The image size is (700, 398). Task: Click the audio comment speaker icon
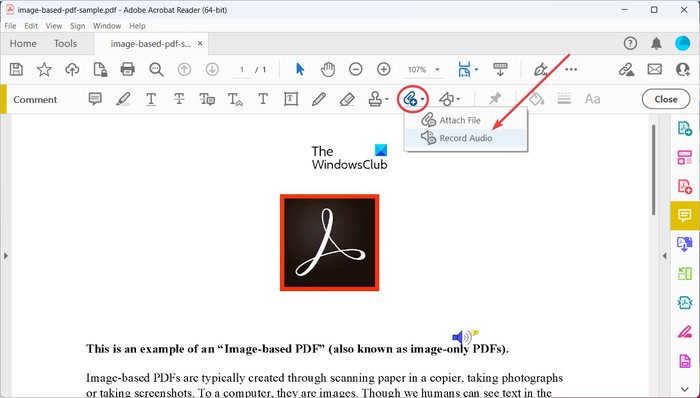464,336
